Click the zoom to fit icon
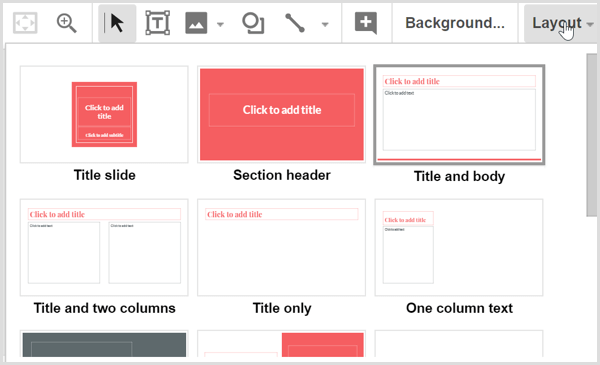This screenshot has height=365, width=600. (x=25, y=23)
